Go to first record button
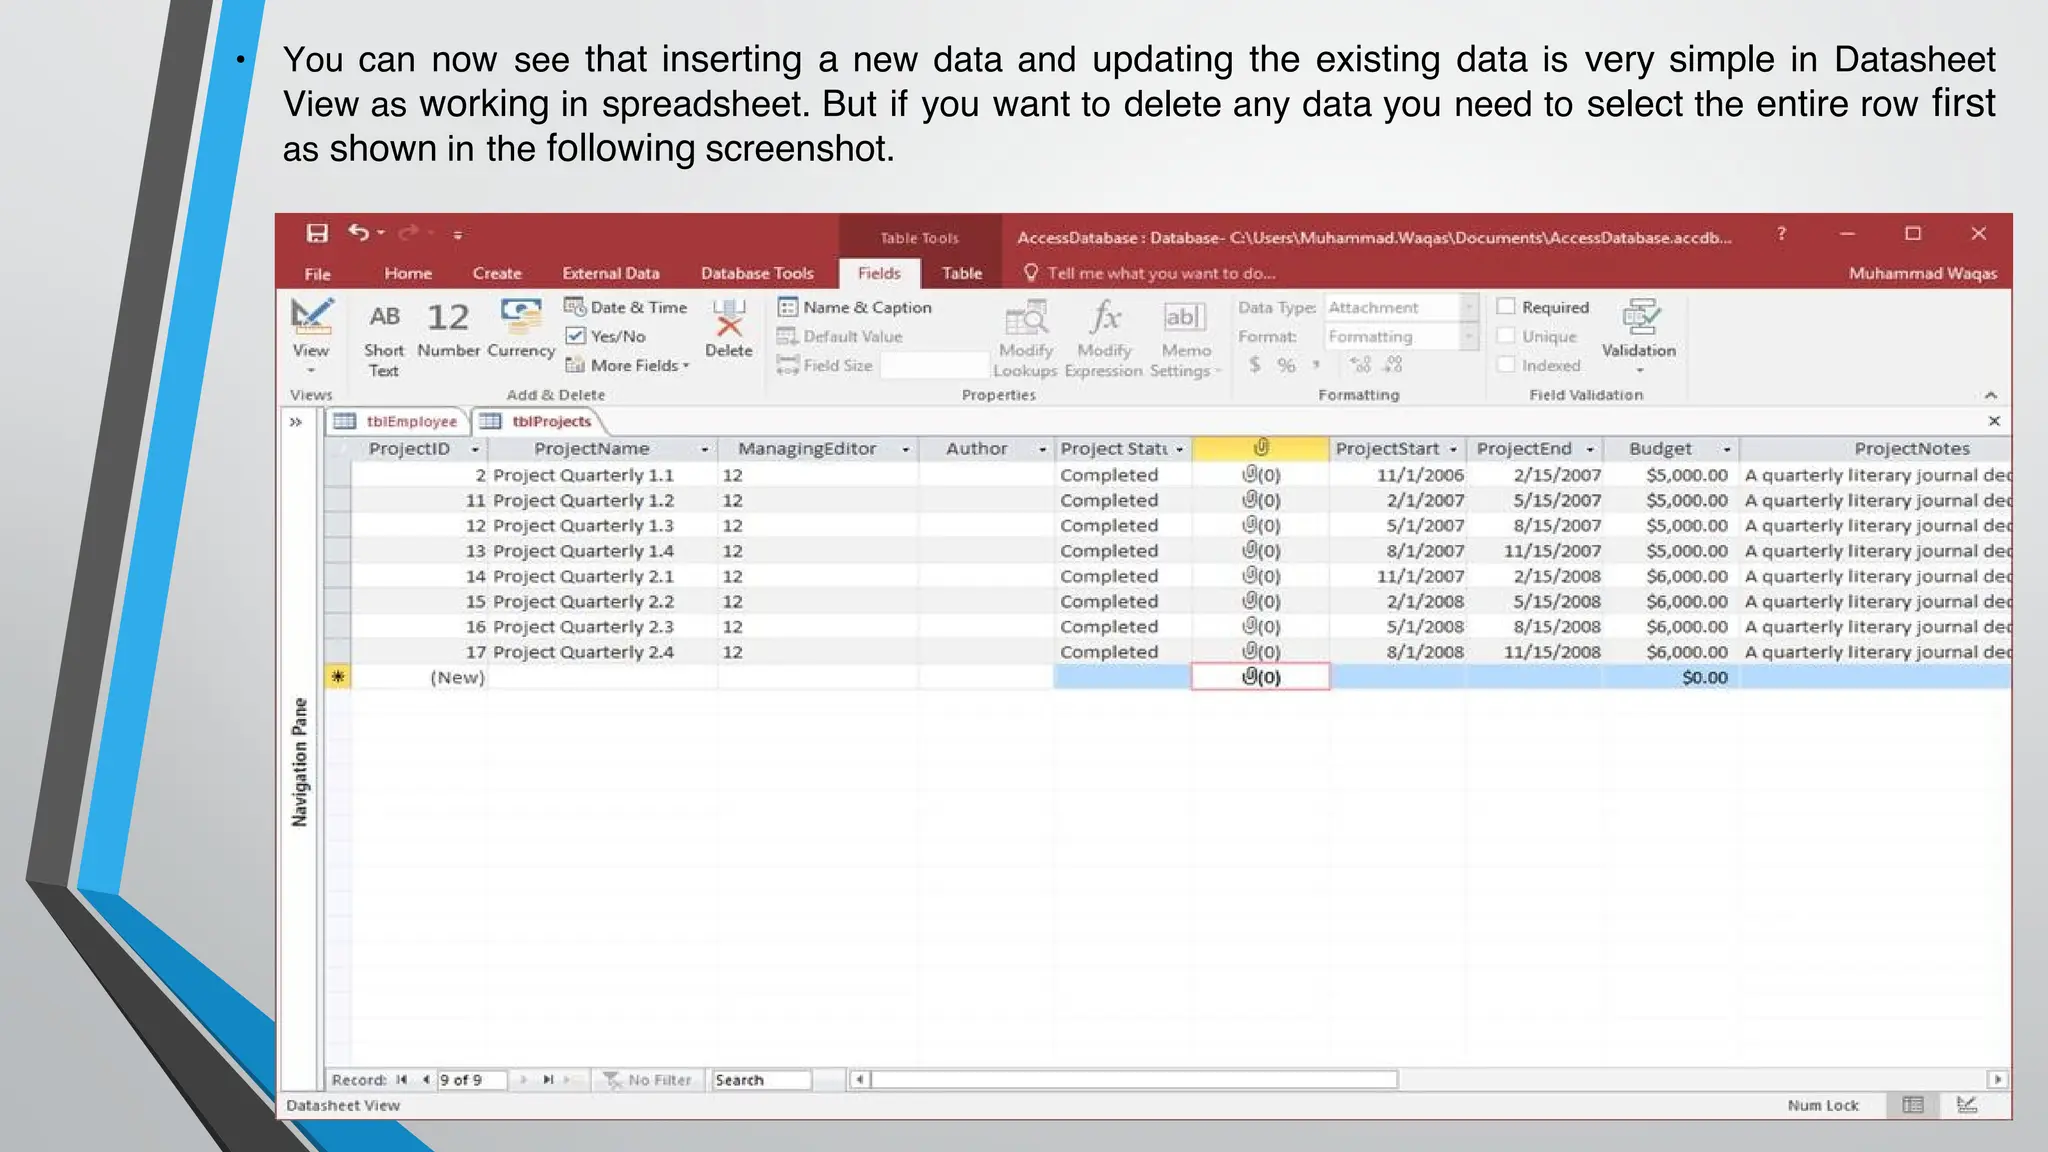This screenshot has height=1152, width=2048. click(402, 1079)
